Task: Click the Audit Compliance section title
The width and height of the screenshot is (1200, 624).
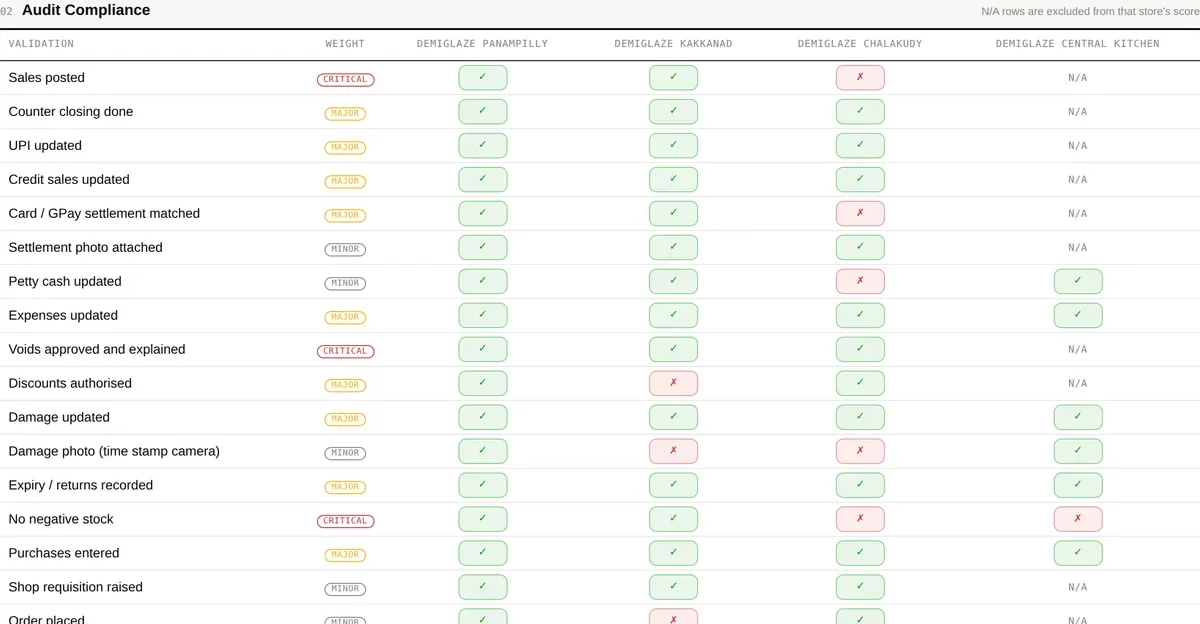Action: [86, 11]
